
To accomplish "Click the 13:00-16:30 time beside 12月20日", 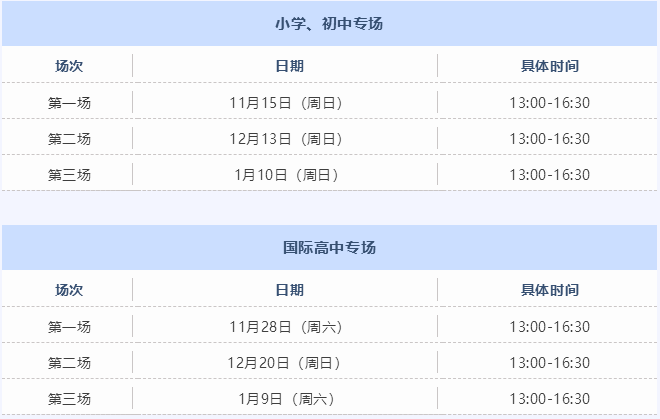I will 549,362.
